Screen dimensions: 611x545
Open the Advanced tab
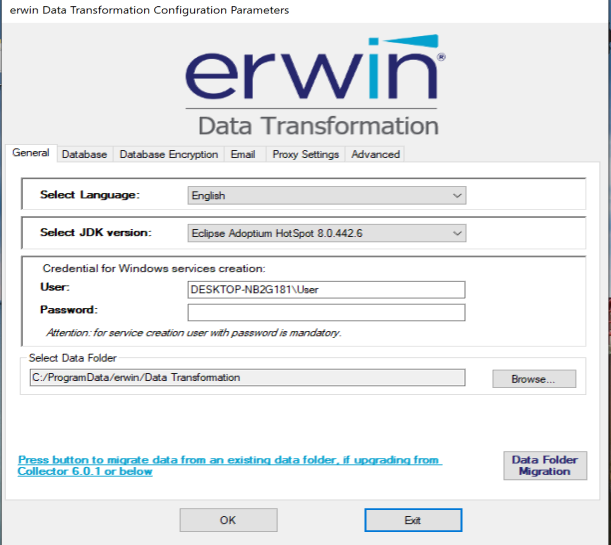(x=375, y=154)
